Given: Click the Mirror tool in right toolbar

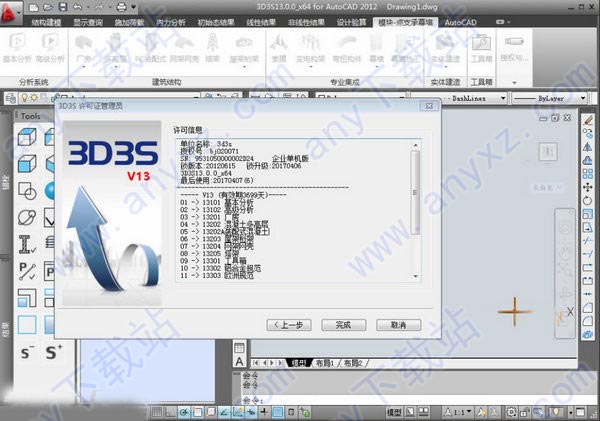Looking at the screenshot, I should [x=587, y=147].
